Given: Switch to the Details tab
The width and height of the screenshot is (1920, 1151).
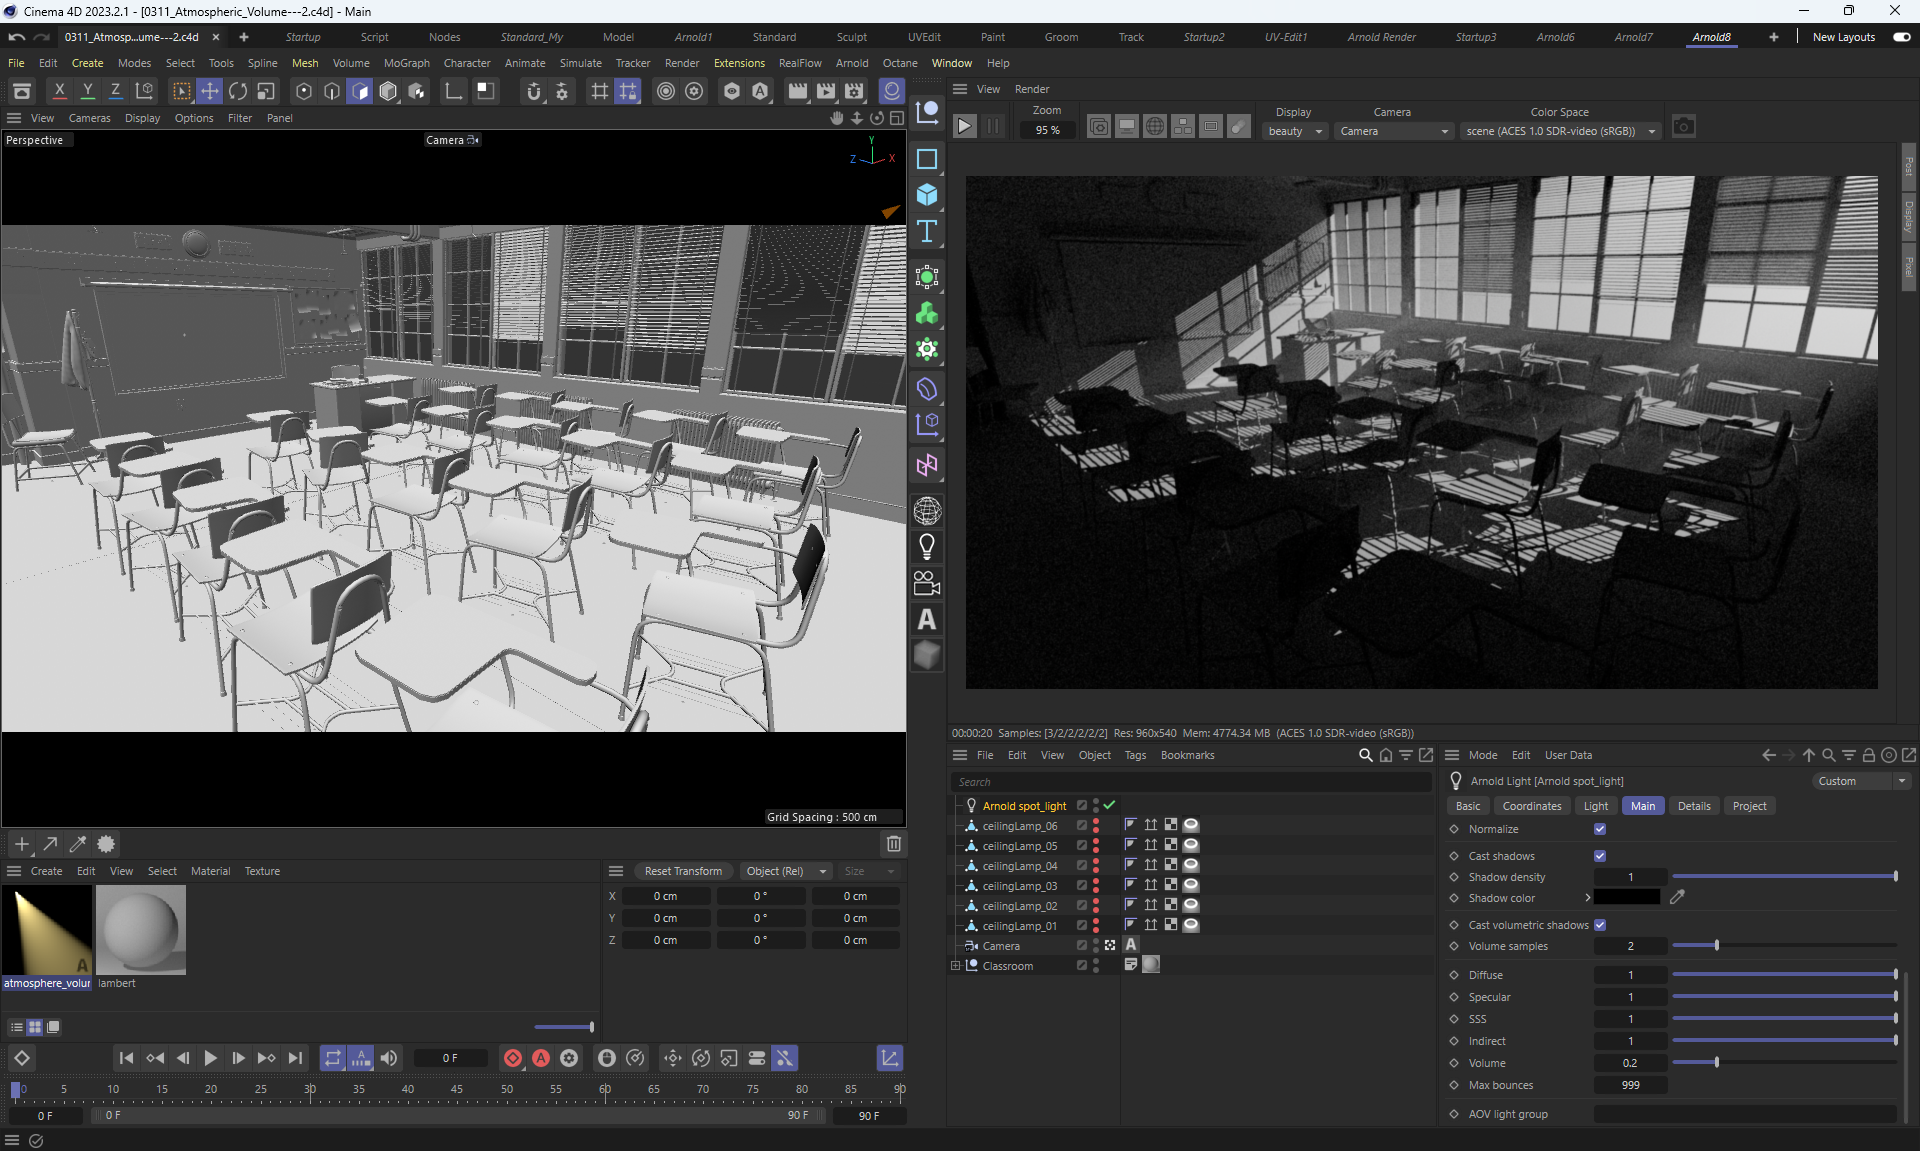Looking at the screenshot, I should coord(1693,806).
